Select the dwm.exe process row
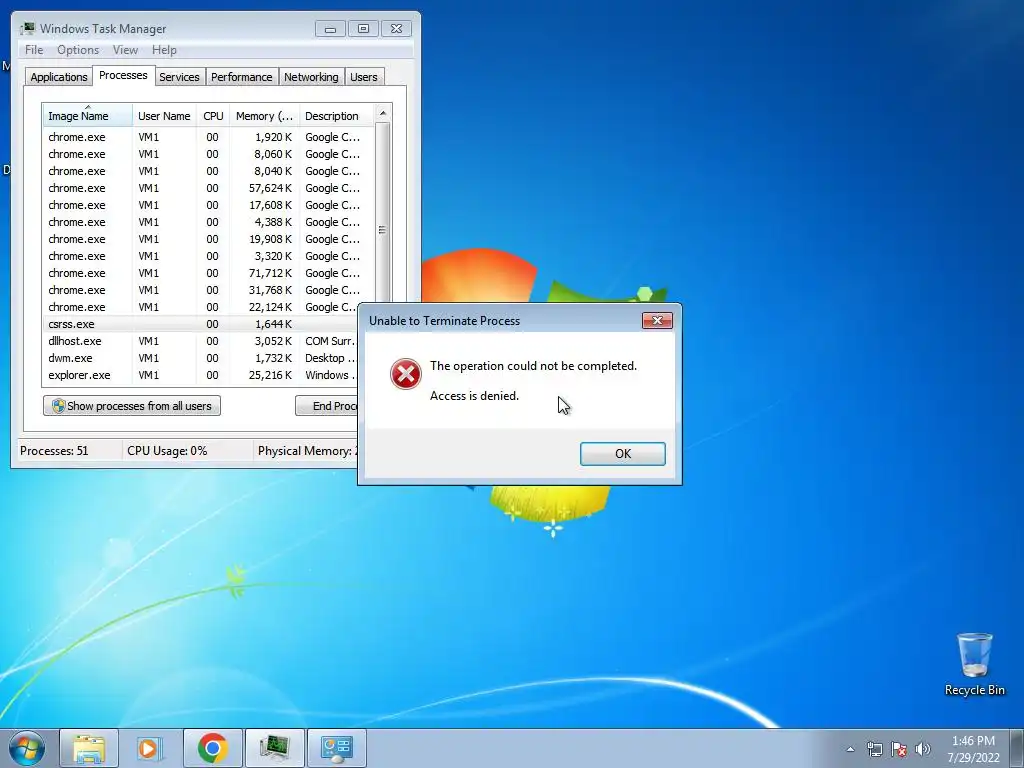 pyautogui.click(x=202, y=358)
